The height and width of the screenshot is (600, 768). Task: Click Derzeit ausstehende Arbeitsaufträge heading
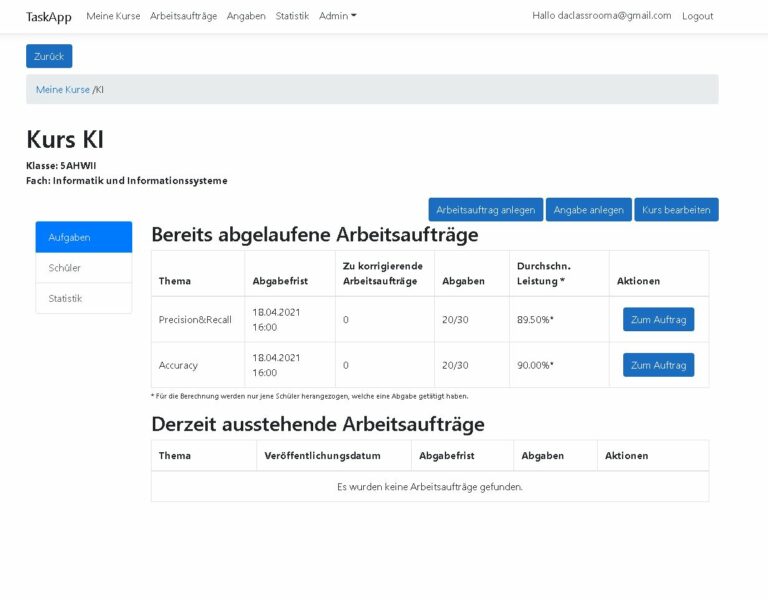[x=318, y=424]
